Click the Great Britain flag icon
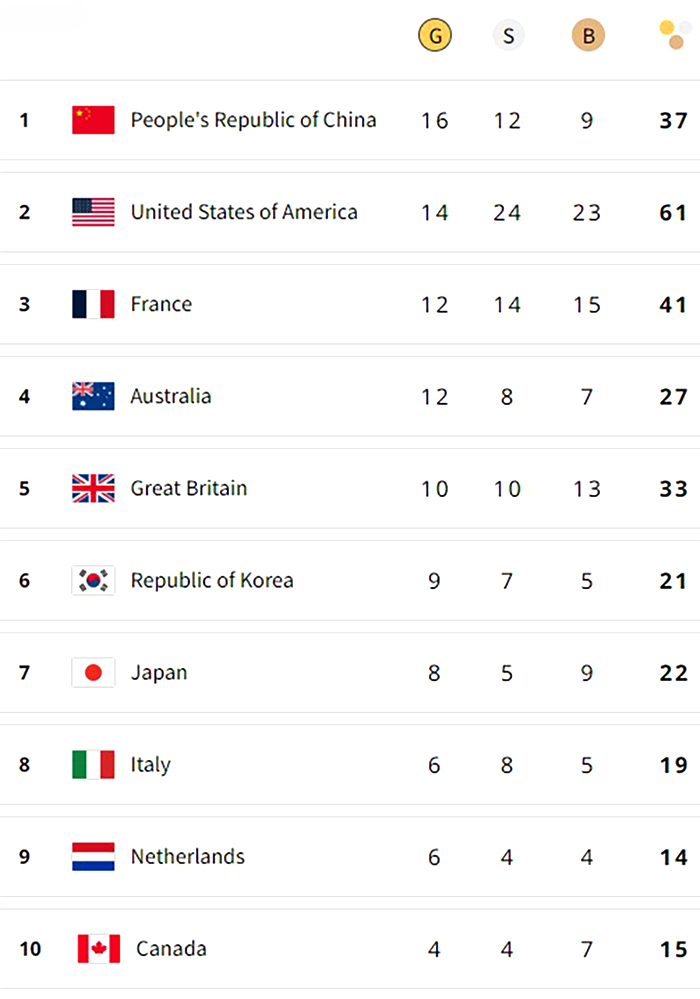This screenshot has height=999, width=700. [93, 488]
